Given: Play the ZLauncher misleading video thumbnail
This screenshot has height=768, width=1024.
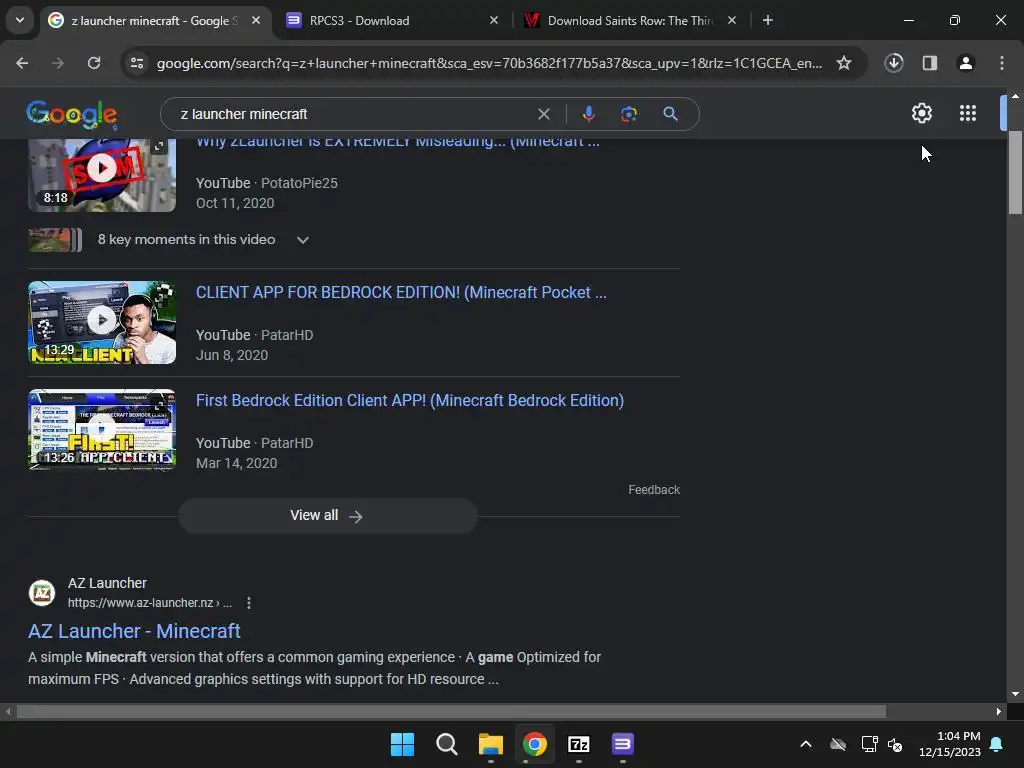Looking at the screenshot, I should [102, 174].
